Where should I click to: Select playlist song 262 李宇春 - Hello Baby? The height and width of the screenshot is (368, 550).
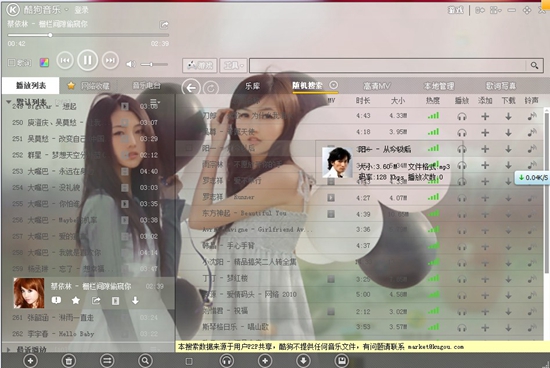tap(88, 334)
